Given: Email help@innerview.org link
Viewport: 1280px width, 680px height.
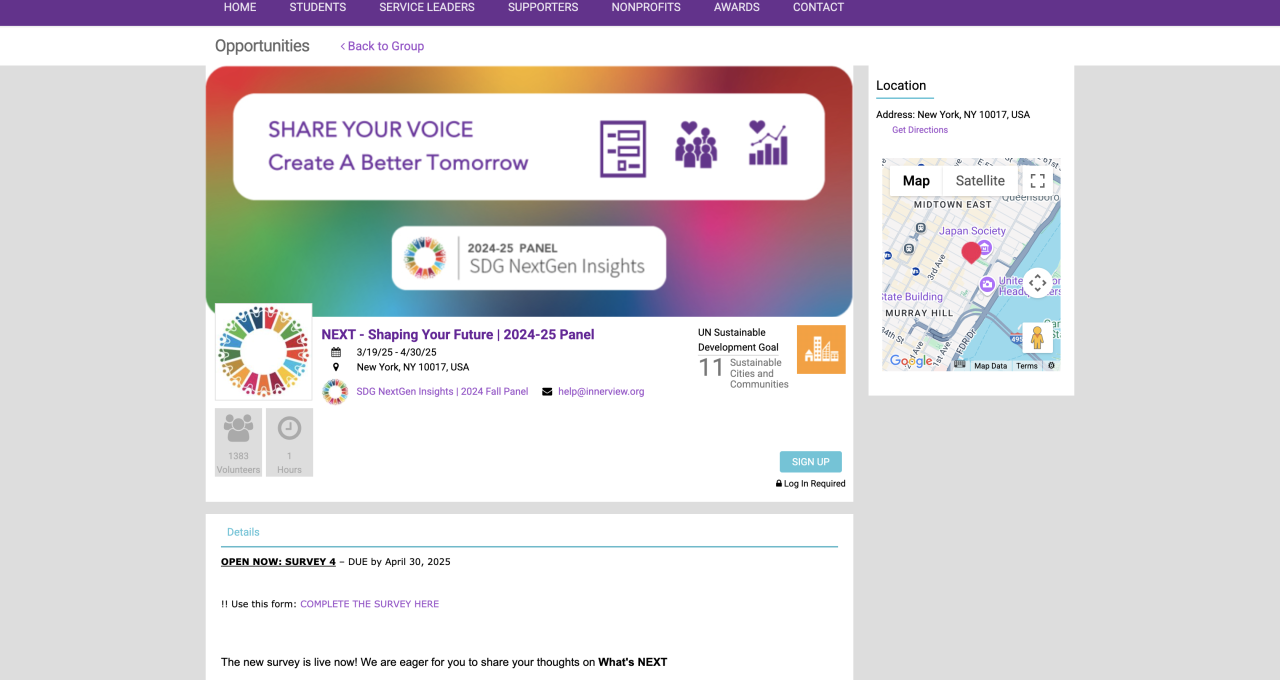Looking at the screenshot, I should coord(601,392).
